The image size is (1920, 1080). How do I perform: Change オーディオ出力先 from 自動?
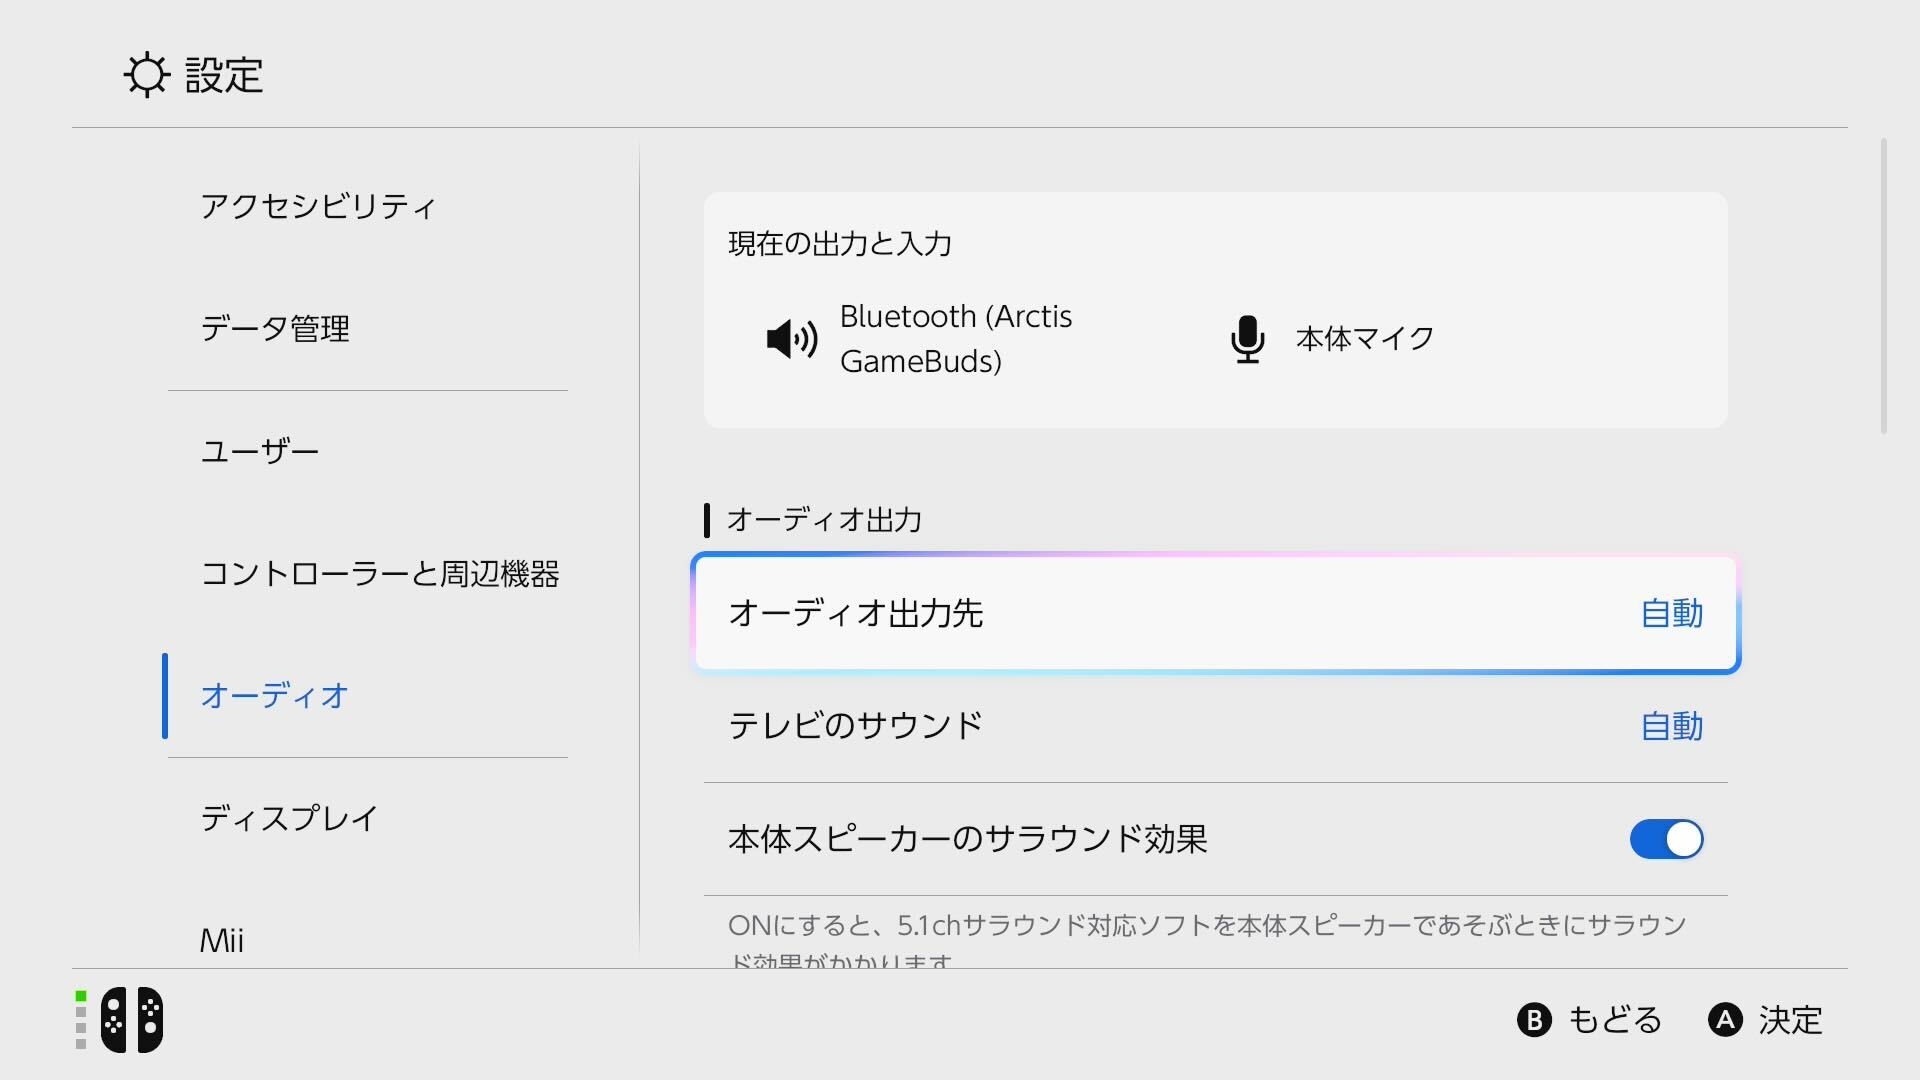pos(1670,615)
